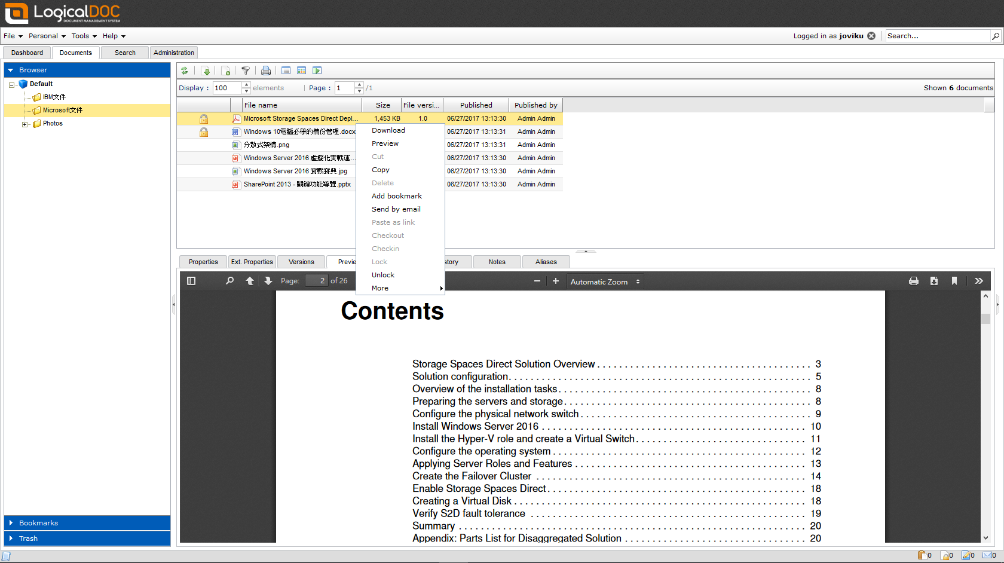Switch to the Dashboard tab

tap(27, 53)
